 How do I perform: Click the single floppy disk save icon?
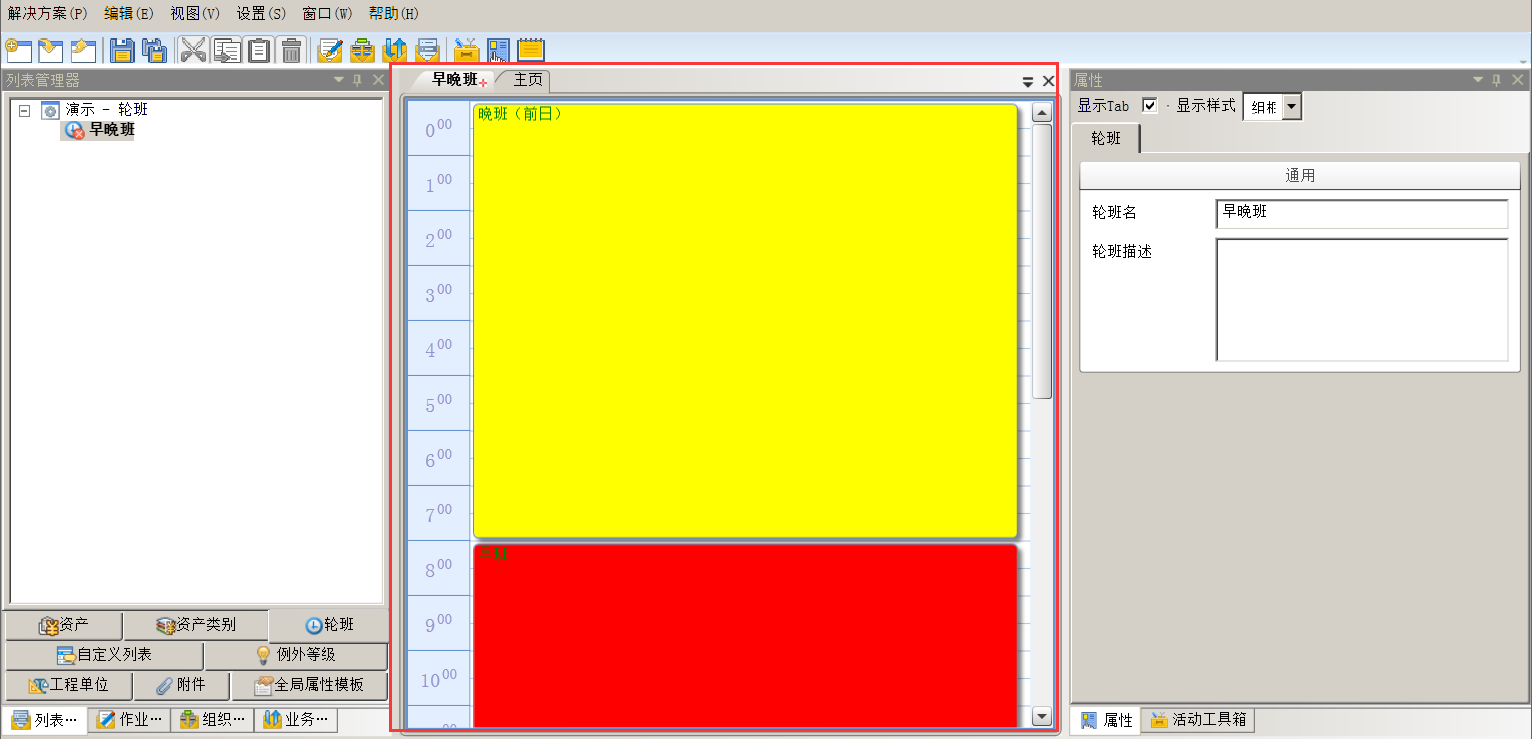click(122, 50)
